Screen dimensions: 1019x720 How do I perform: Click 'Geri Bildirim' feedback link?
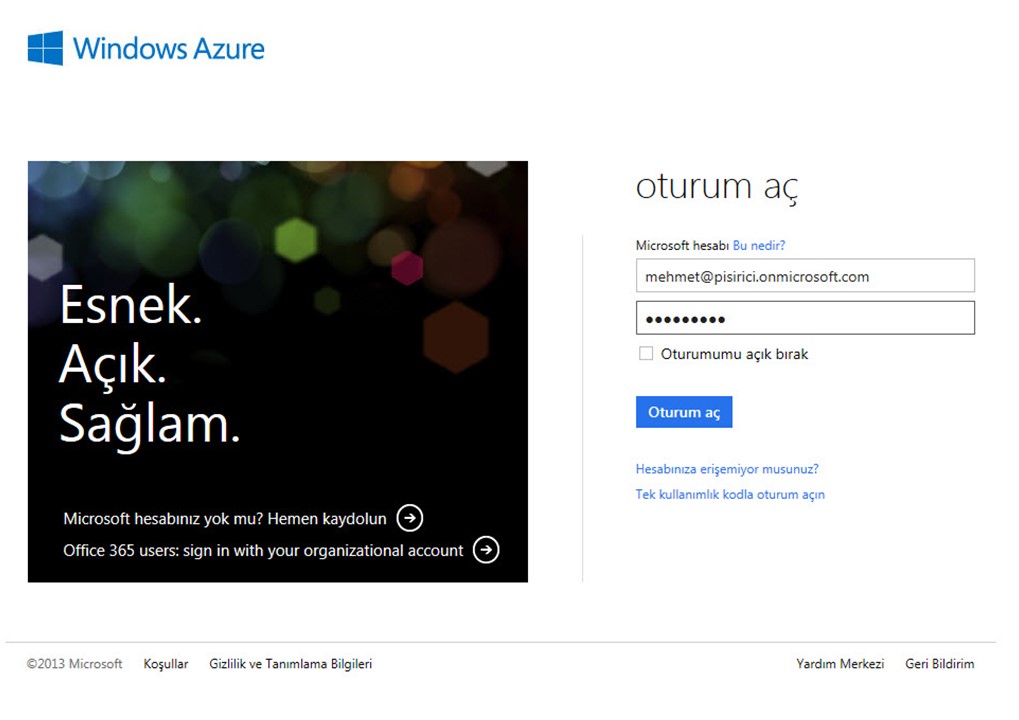pos(939,664)
